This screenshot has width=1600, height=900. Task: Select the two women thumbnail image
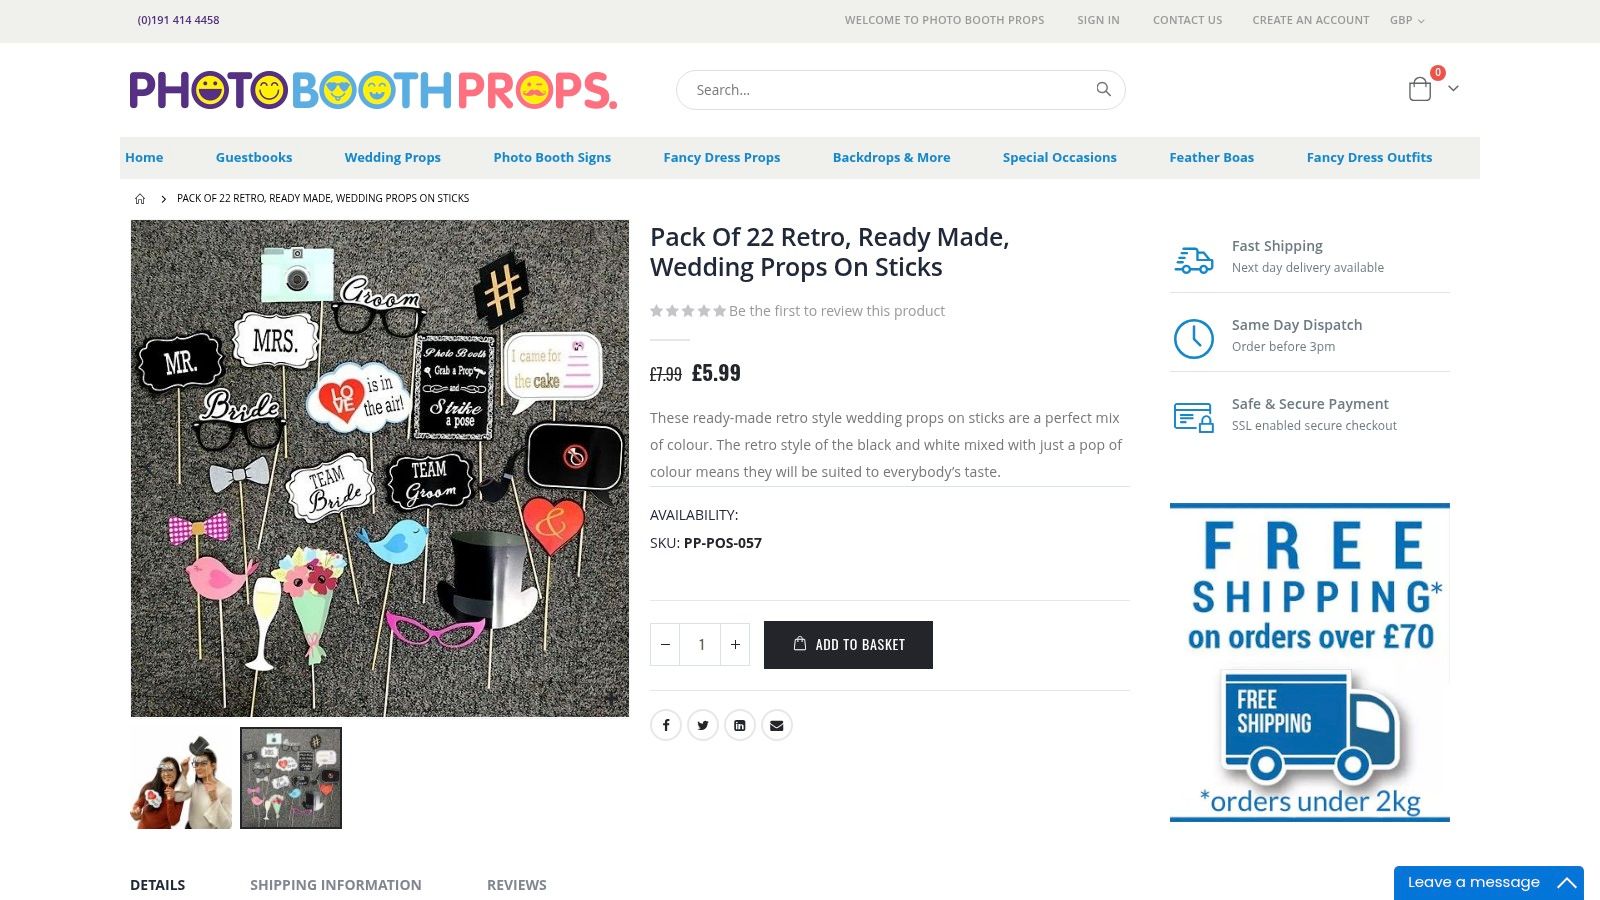(x=181, y=778)
